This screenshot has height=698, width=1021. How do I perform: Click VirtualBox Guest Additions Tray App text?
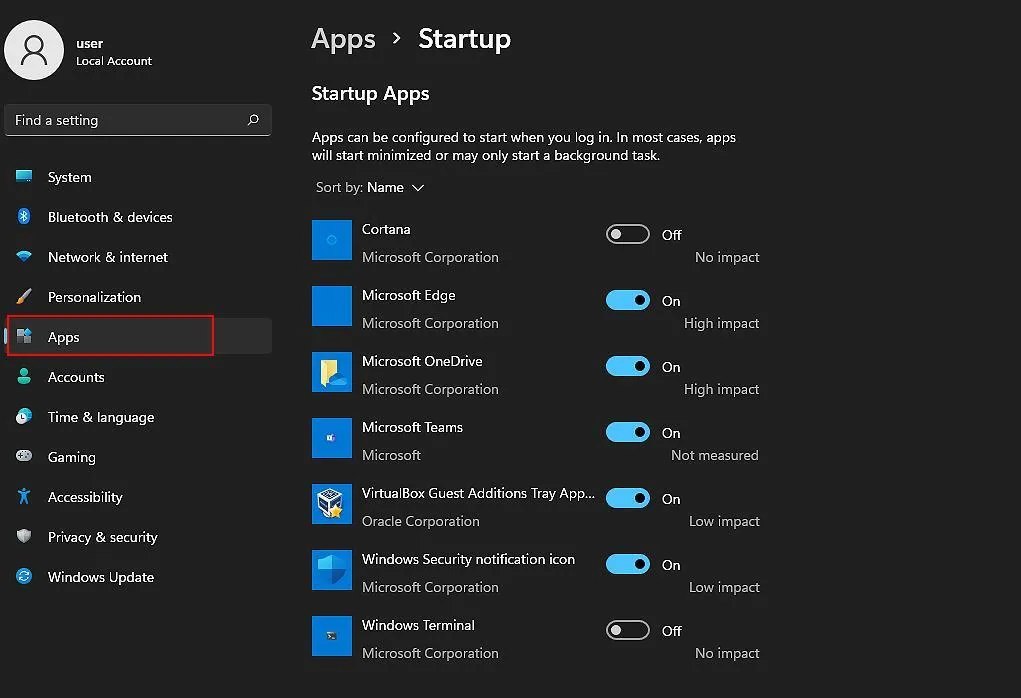coord(478,493)
